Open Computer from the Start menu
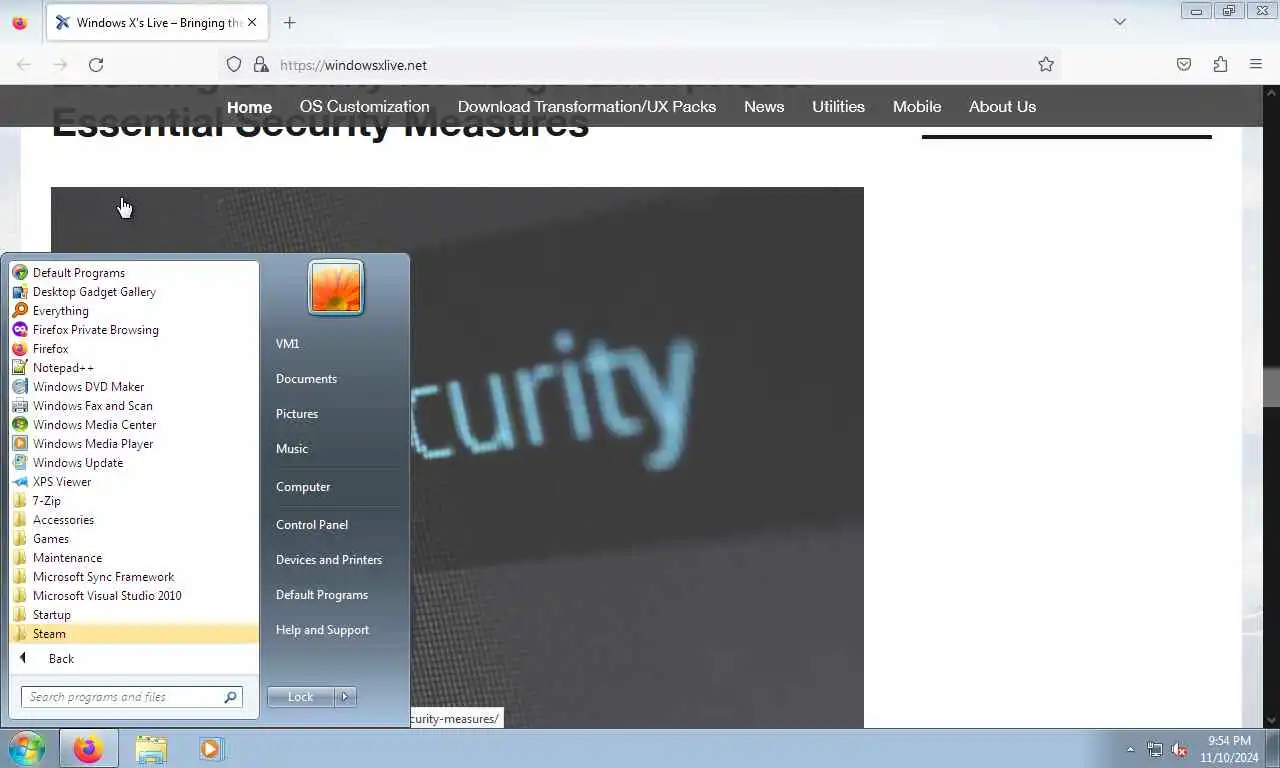The image size is (1280, 768). click(x=335, y=487)
